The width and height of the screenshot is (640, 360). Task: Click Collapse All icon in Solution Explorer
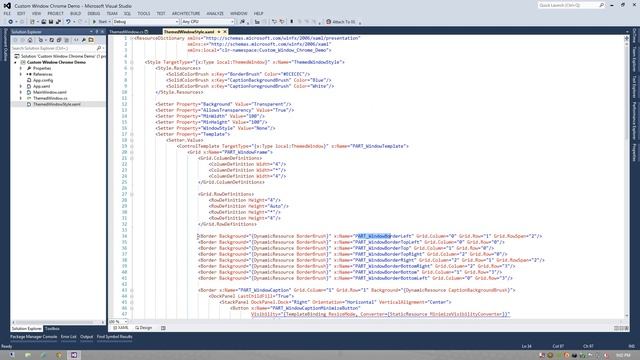click(x=59, y=40)
